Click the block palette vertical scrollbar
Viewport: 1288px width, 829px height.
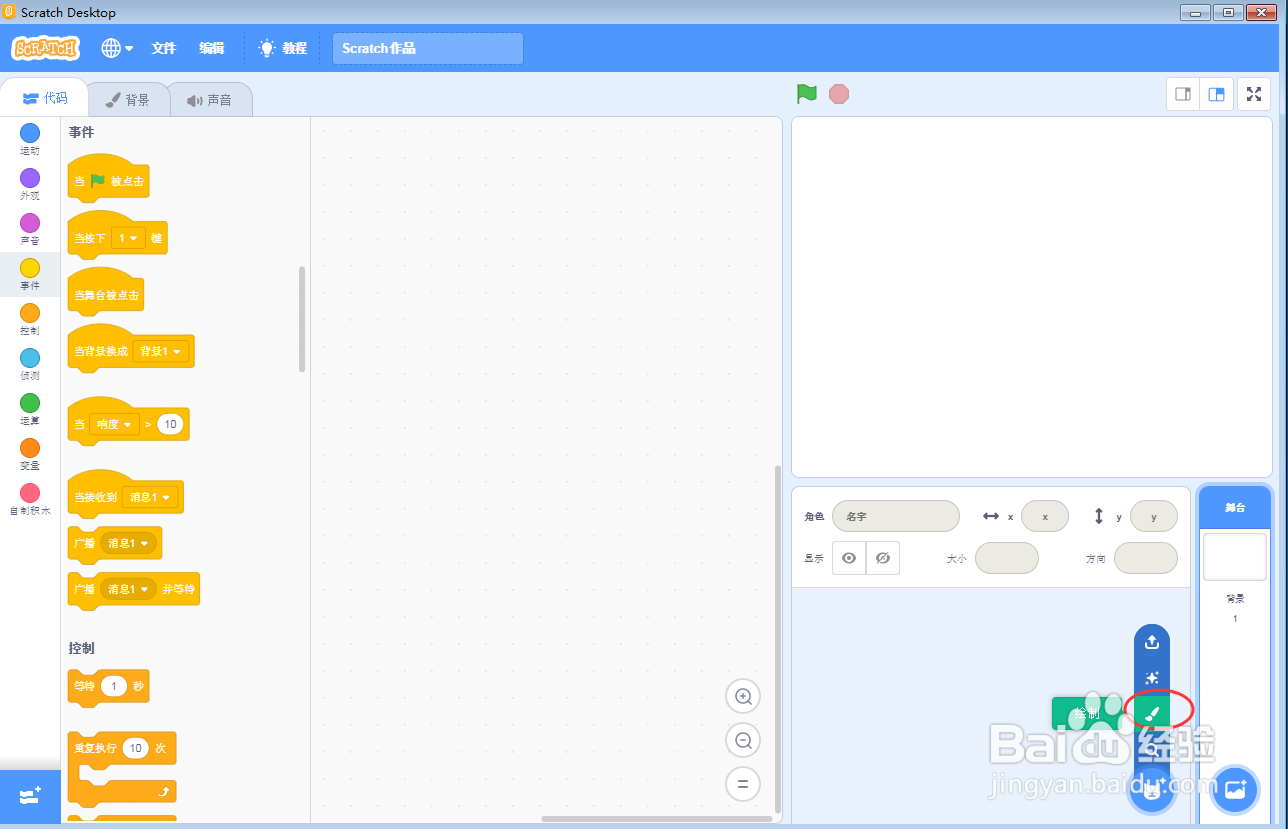302,319
